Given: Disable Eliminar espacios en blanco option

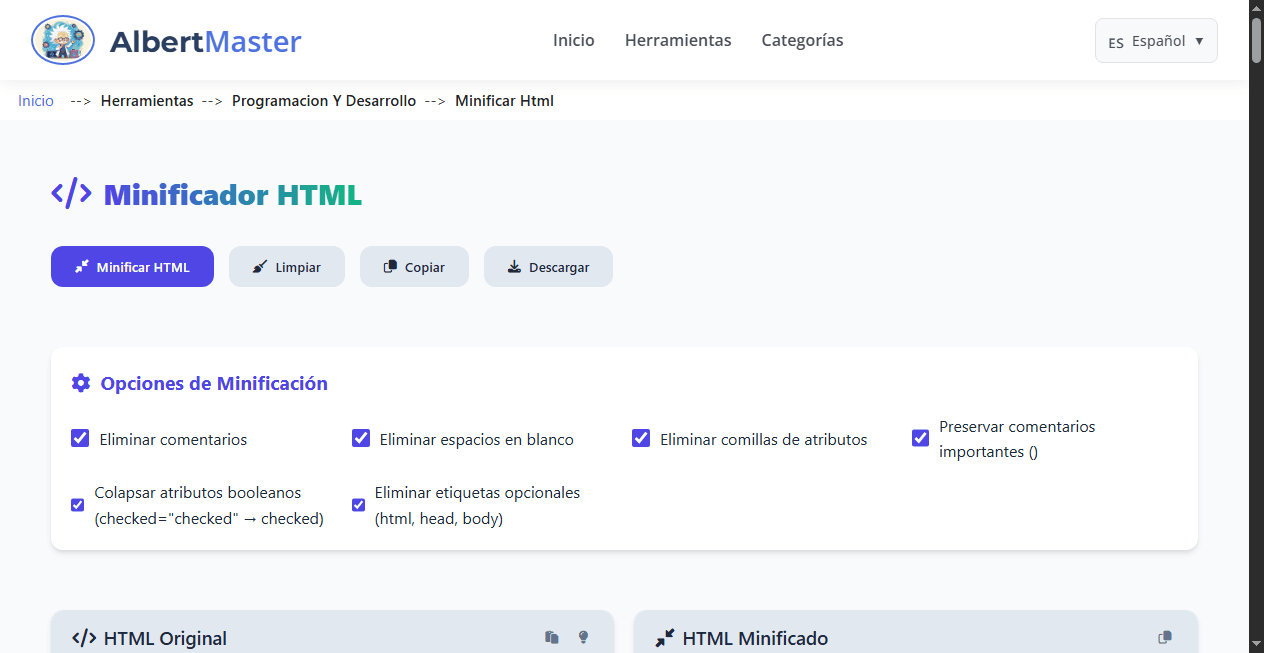Looking at the screenshot, I should point(361,438).
